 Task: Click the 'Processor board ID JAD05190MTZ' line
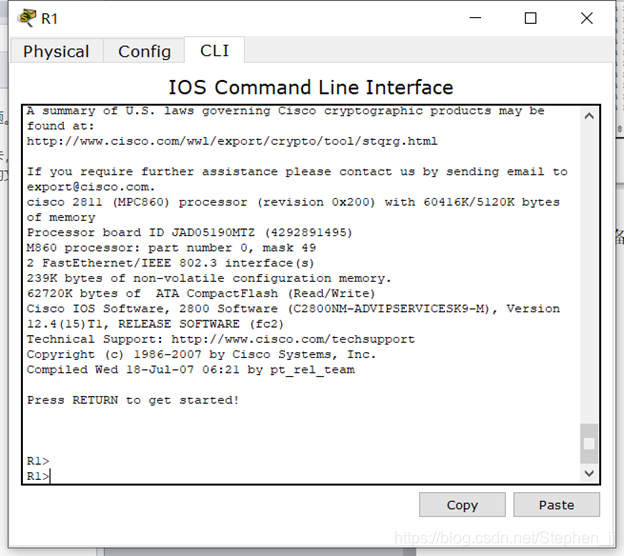(x=189, y=232)
